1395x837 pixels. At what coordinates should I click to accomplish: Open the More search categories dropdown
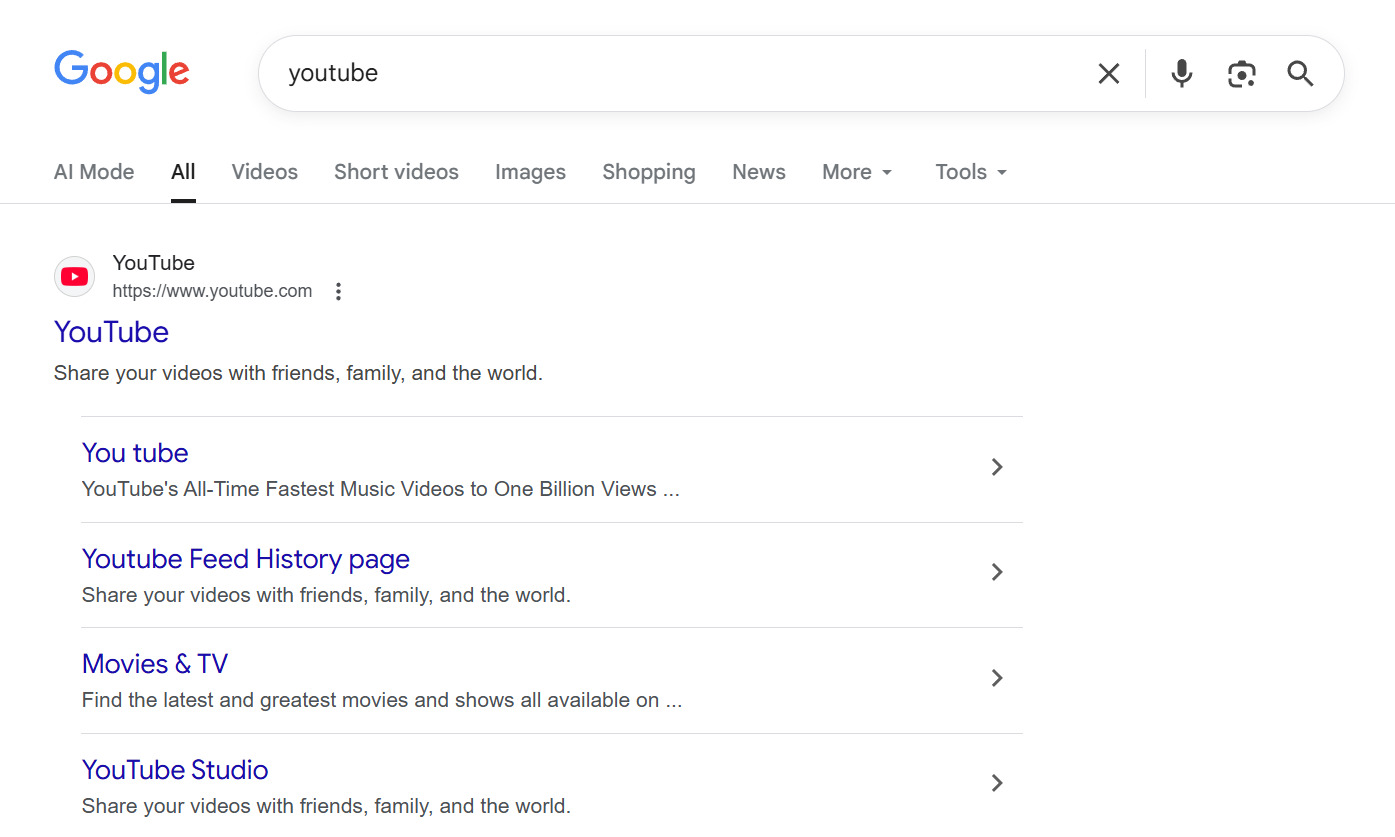pyautogui.click(x=856, y=171)
